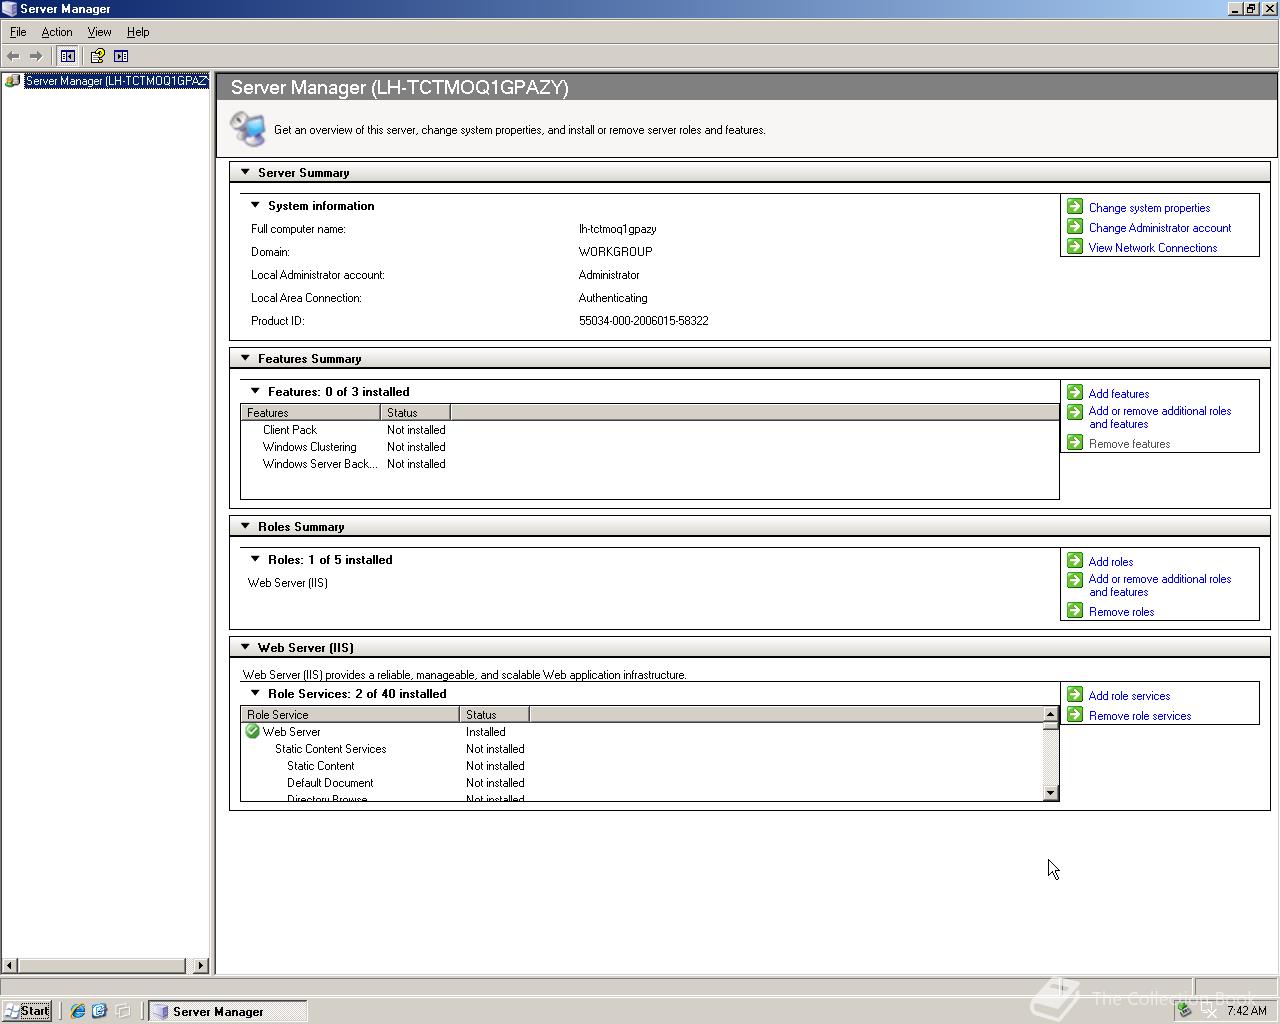The image size is (1280, 1024).
Task: Select the Windows Server Back... feature row
Action: point(650,464)
